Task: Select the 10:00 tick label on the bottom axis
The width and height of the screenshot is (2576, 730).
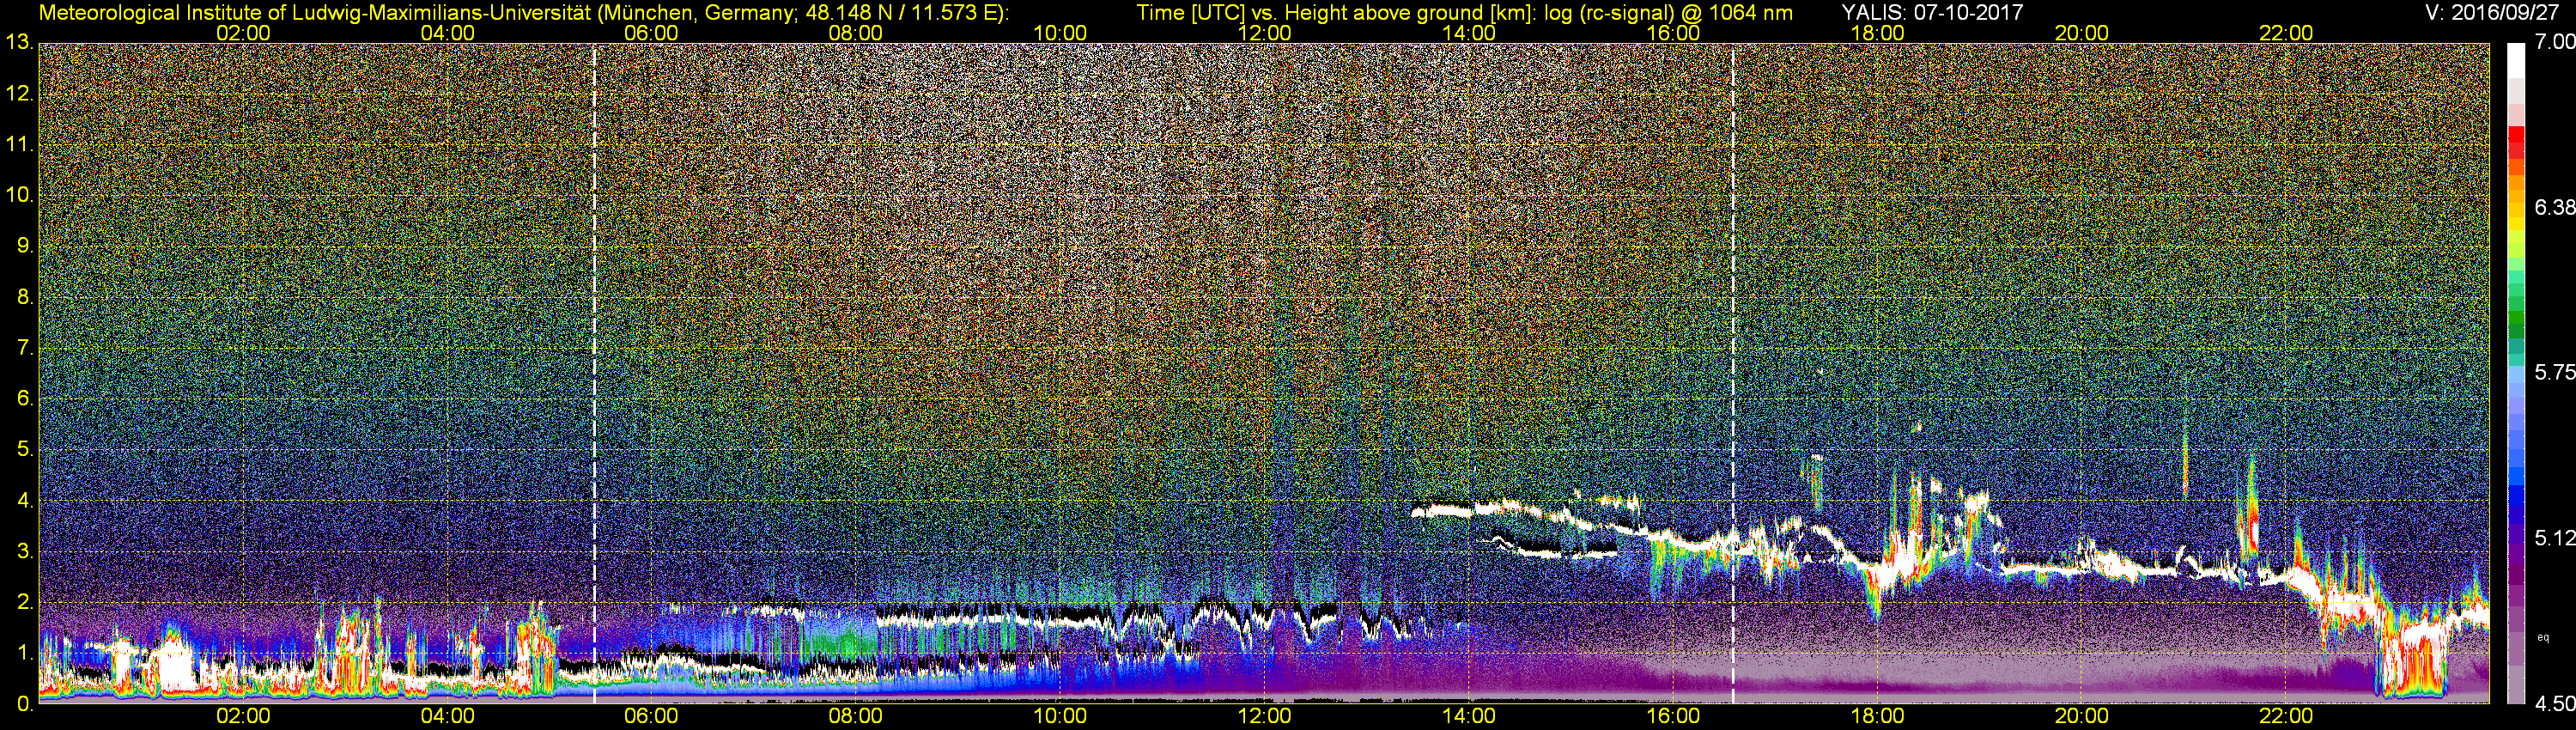Action: (1060, 717)
